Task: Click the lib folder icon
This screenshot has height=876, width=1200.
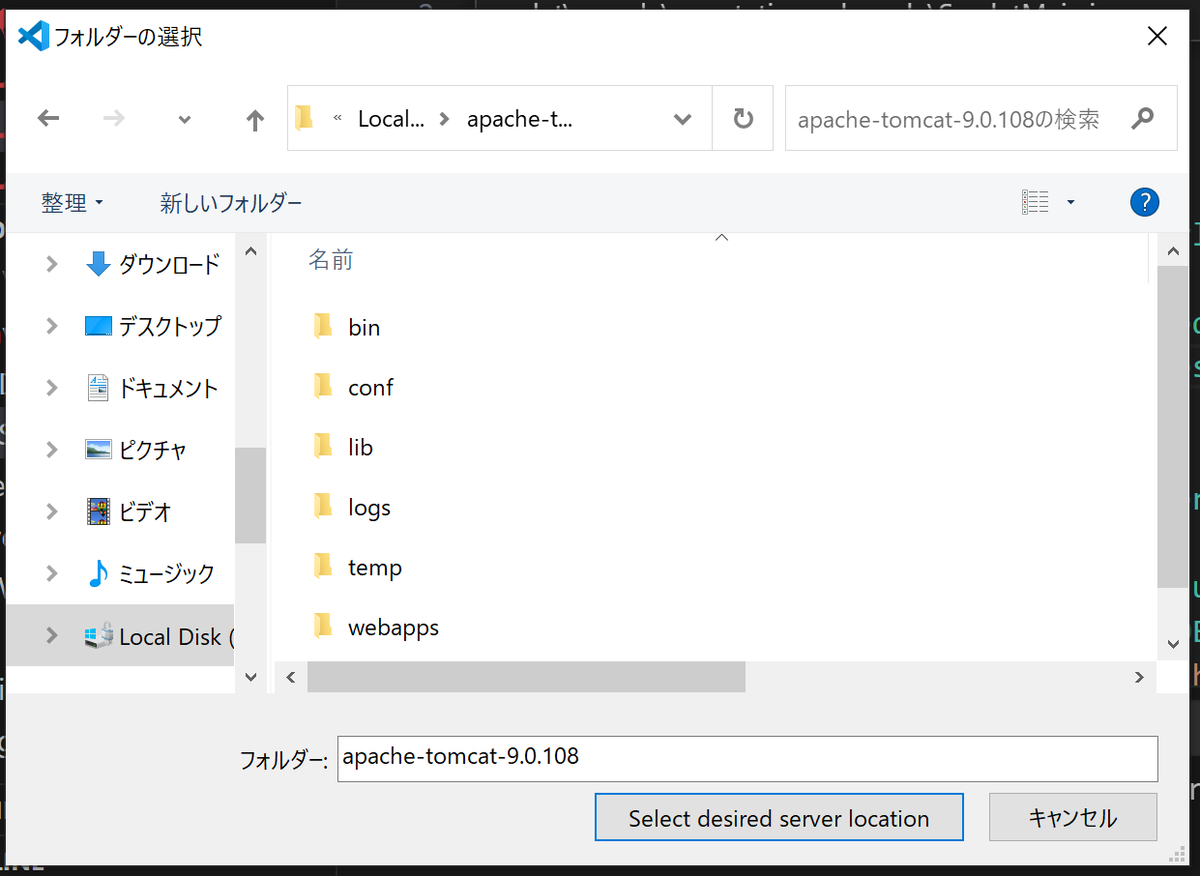Action: pyautogui.click(x=322, y=446)
